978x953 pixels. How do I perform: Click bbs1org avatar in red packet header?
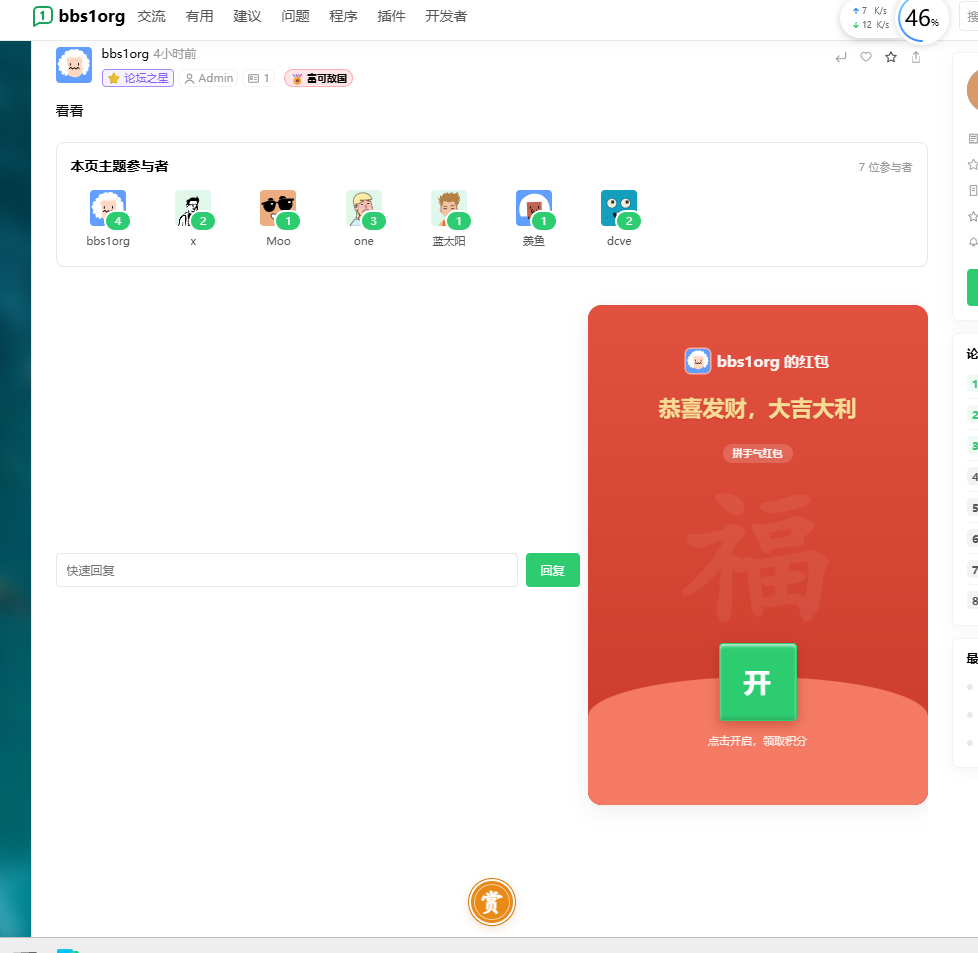[697, 361]
